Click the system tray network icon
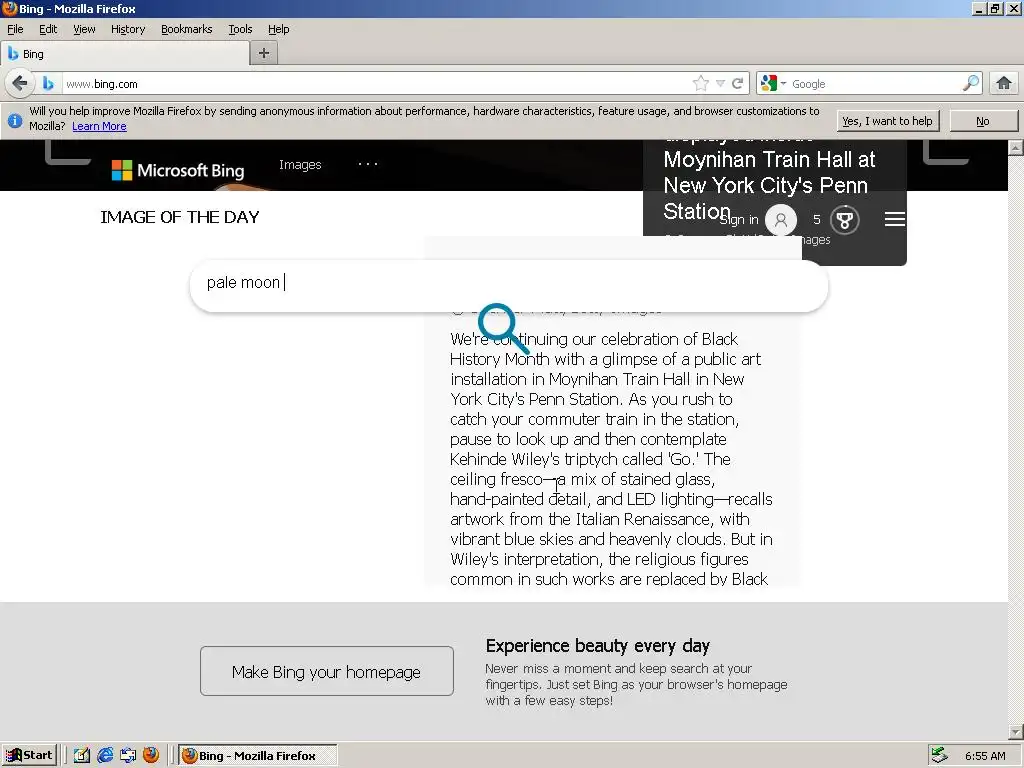This screenshot has width=1024, height=768. (x=939, y=756)
